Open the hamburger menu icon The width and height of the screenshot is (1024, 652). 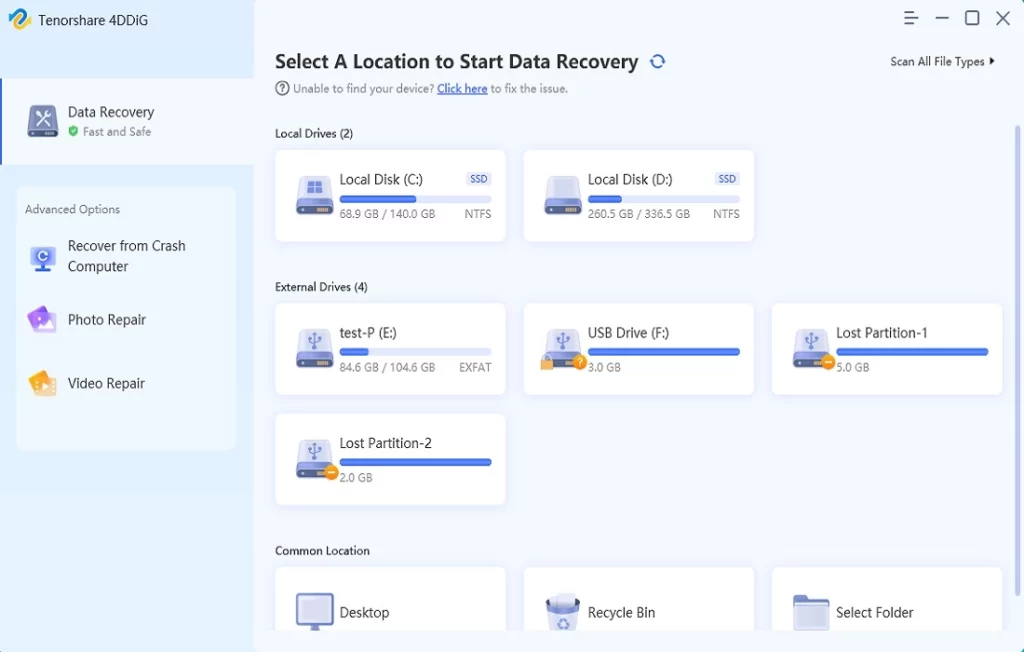[910, 18]
